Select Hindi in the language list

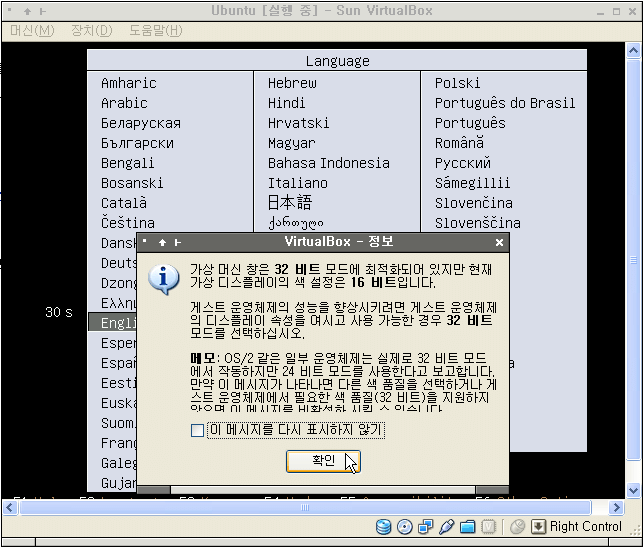(x=286, y=103)
